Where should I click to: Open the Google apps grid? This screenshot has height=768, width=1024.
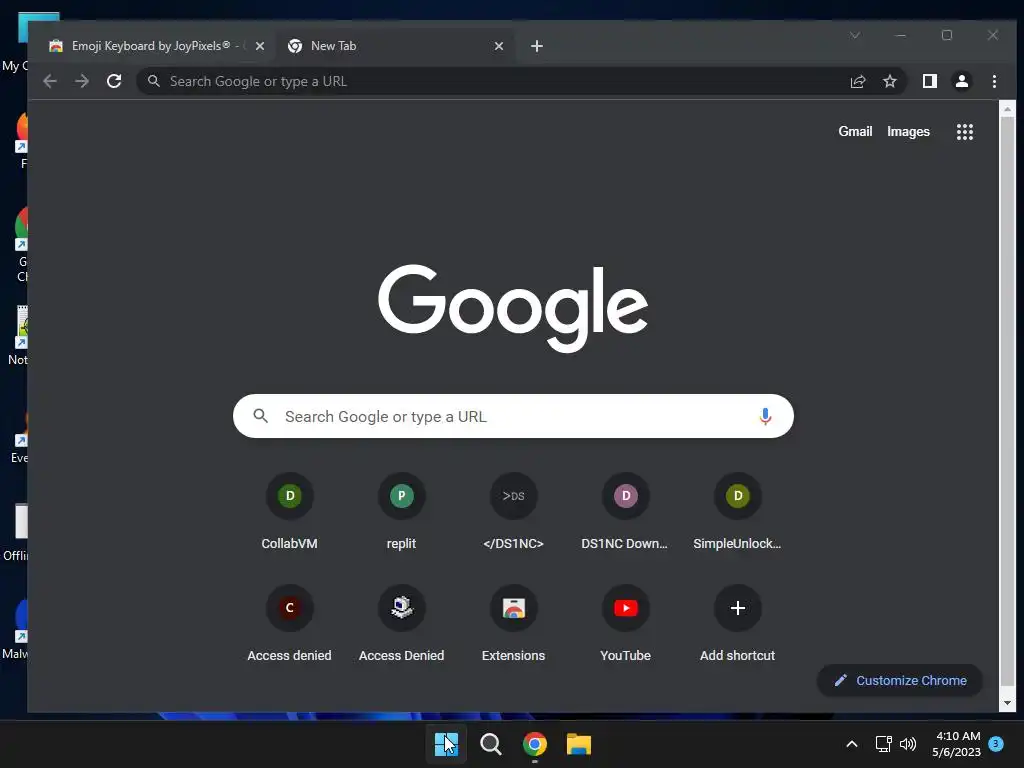965,132
